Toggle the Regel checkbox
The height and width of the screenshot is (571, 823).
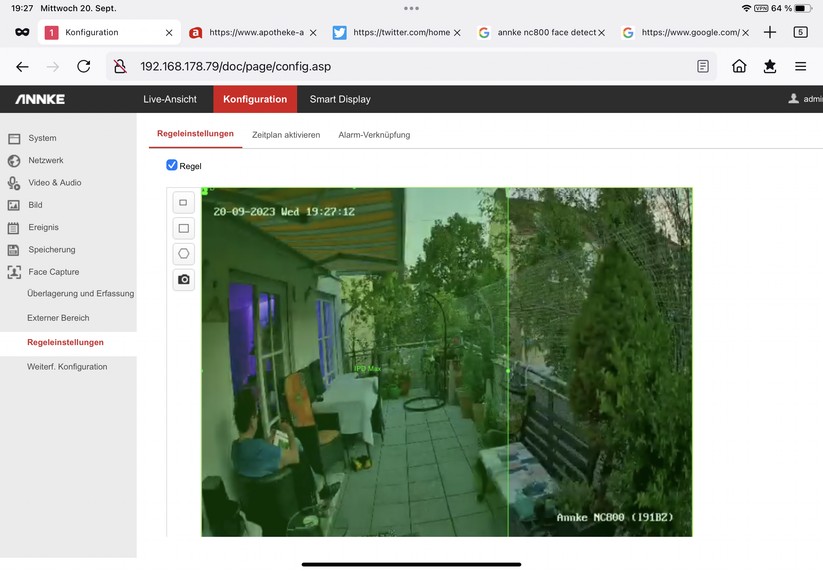pyautogui.click(x=172, y=165)
